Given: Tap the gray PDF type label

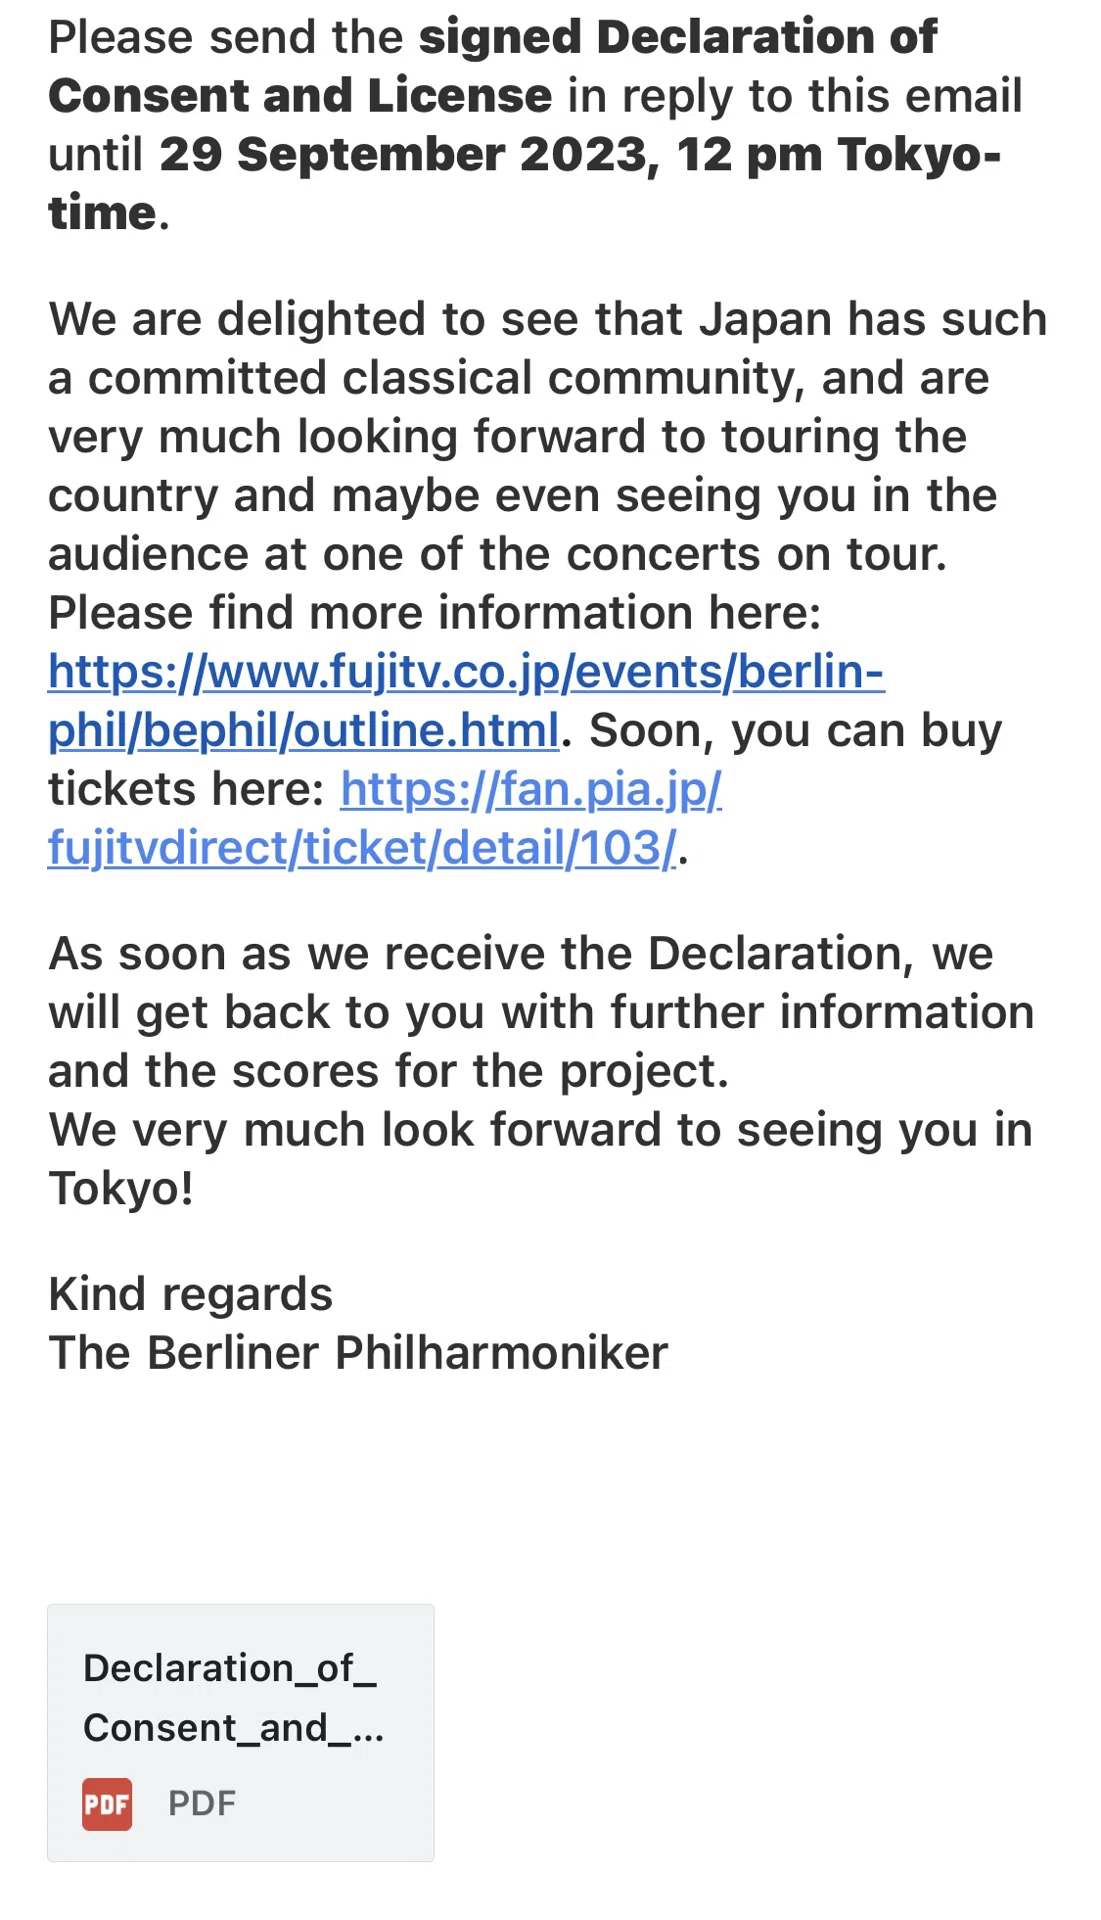Looking at the screenshot, I should click(202, 1803).
